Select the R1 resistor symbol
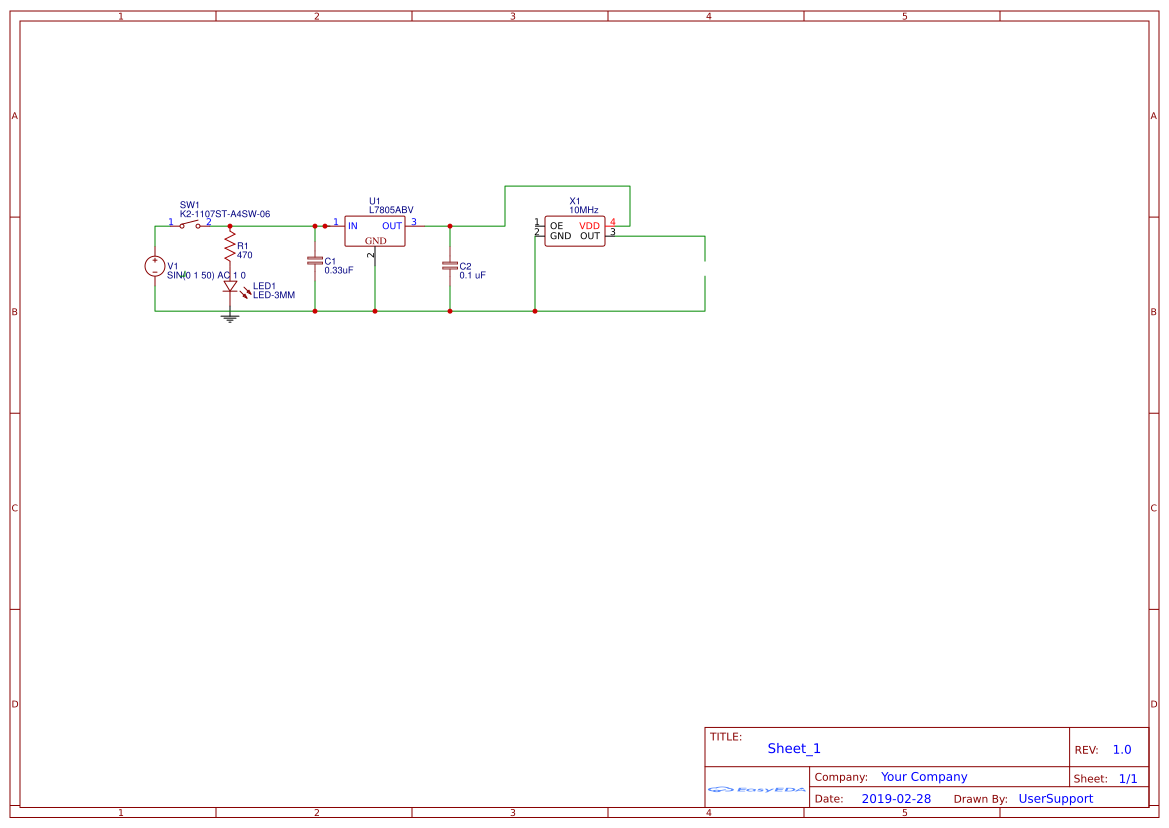The height and width of the screenshot is (828, 1169). [x=230, y=246]
